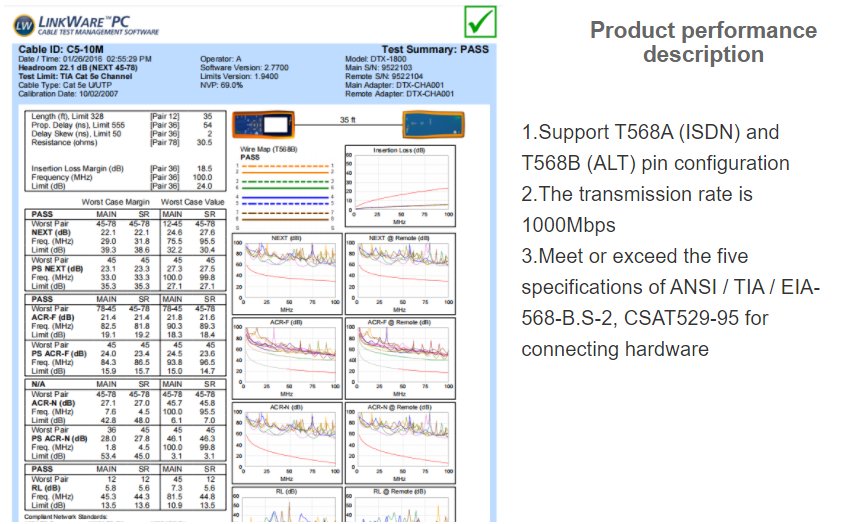Select Calibration Date: 10/02/2007

tap(68, 94)
